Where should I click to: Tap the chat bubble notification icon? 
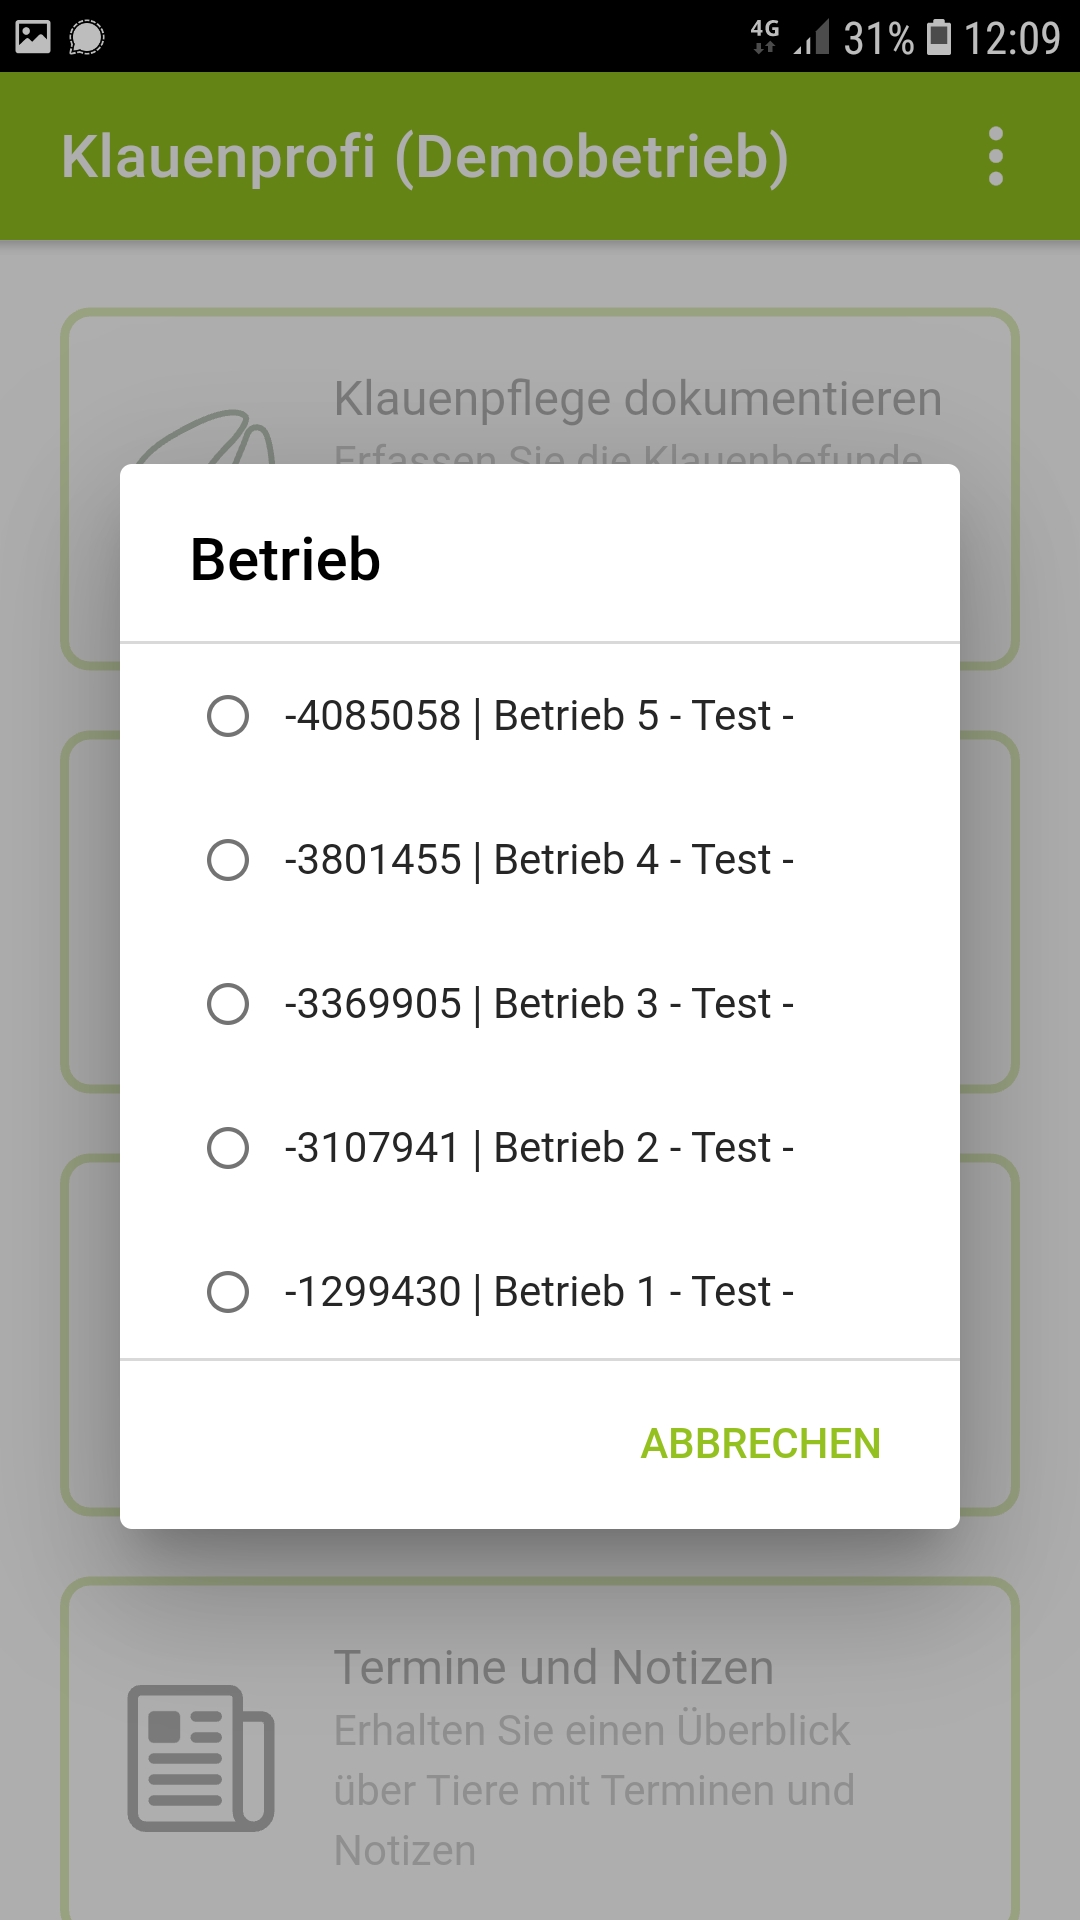point(87,37)
